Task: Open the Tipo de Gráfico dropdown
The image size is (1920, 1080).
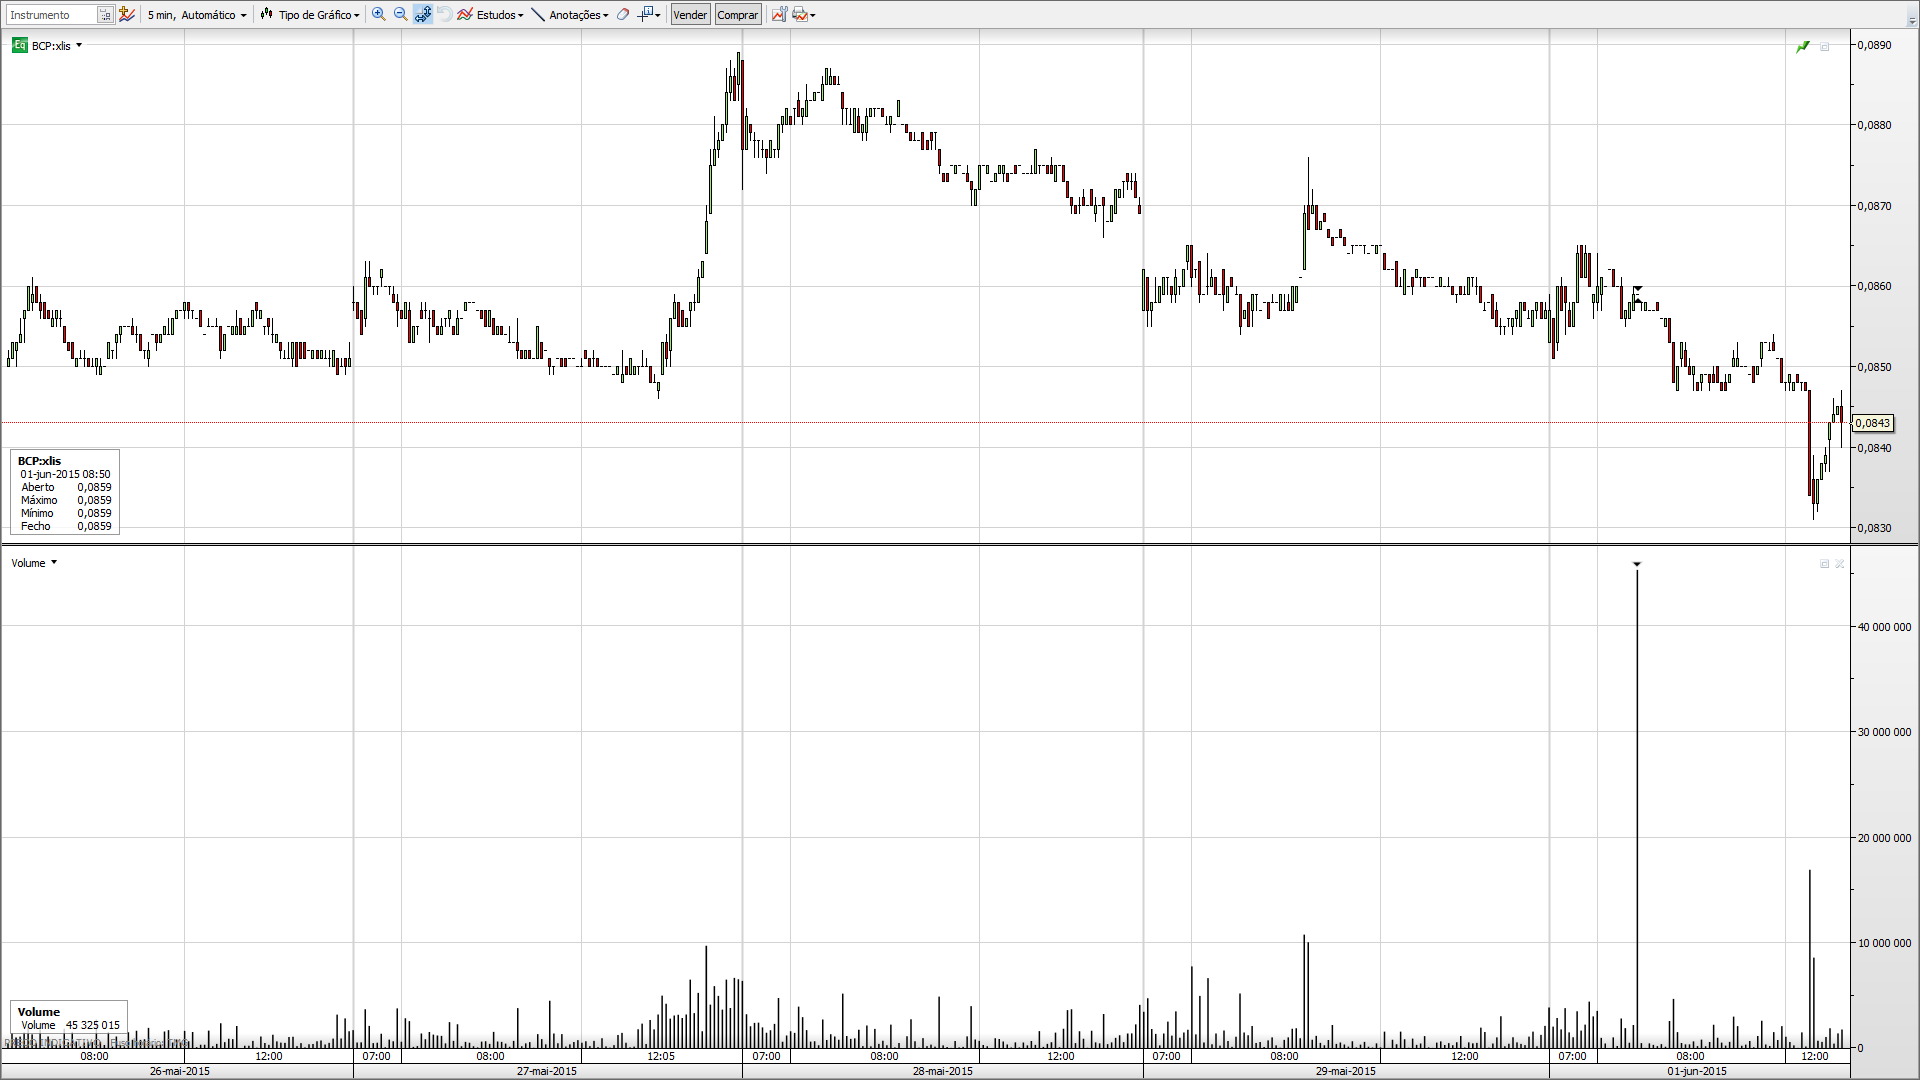Action: (x=310, y=15)
